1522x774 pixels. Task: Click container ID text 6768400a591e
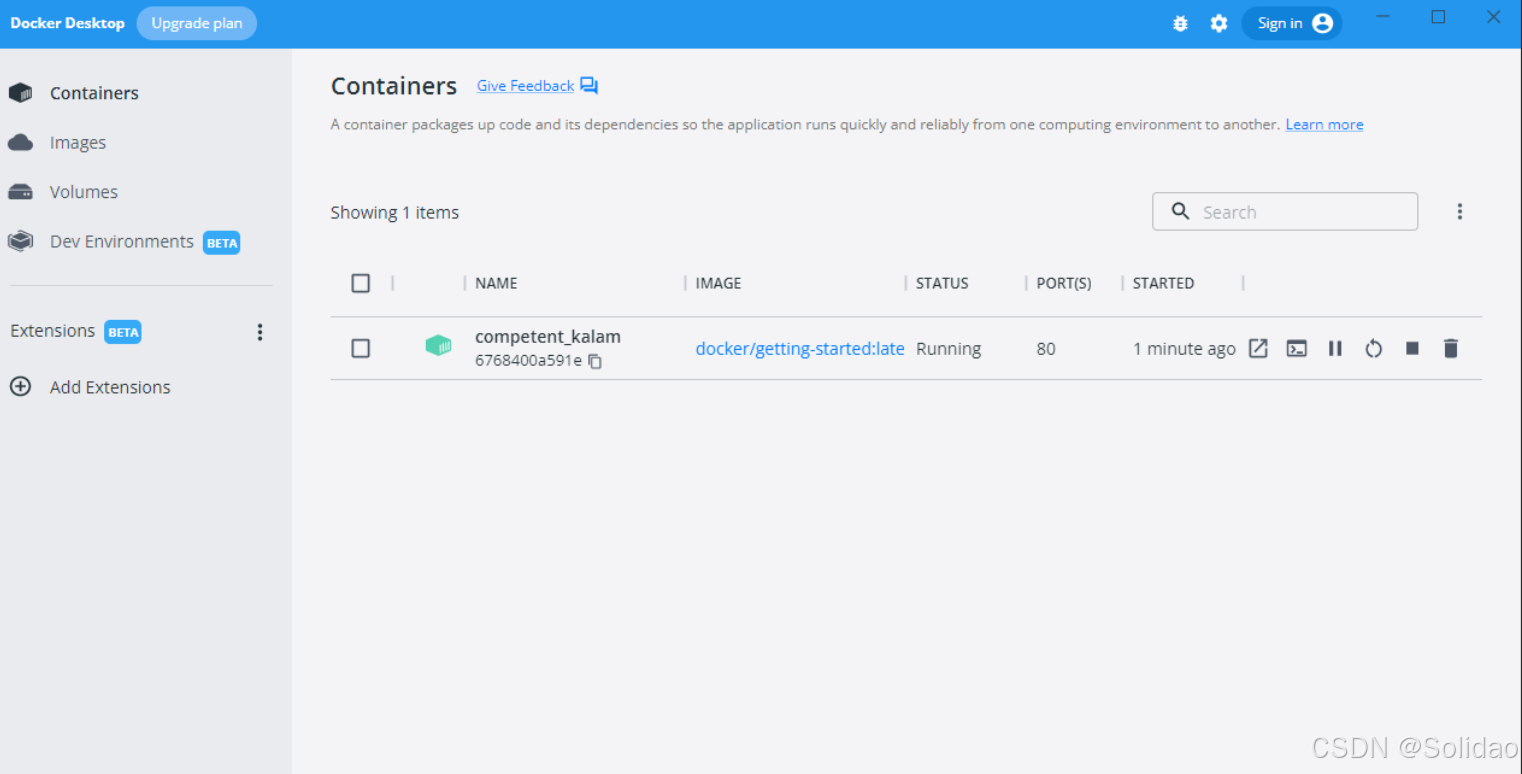pos(528,360)
